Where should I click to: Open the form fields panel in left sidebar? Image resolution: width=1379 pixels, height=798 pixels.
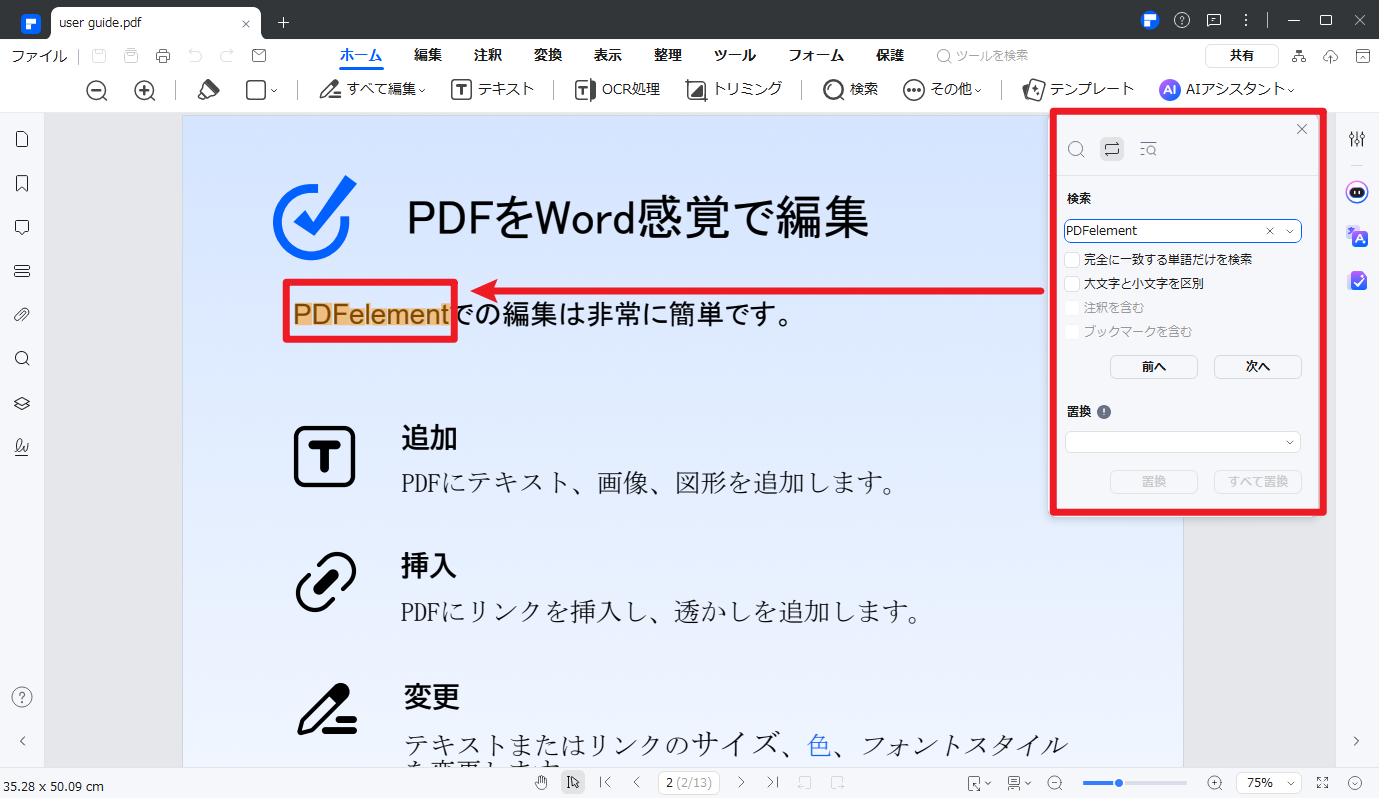point(22,271)
